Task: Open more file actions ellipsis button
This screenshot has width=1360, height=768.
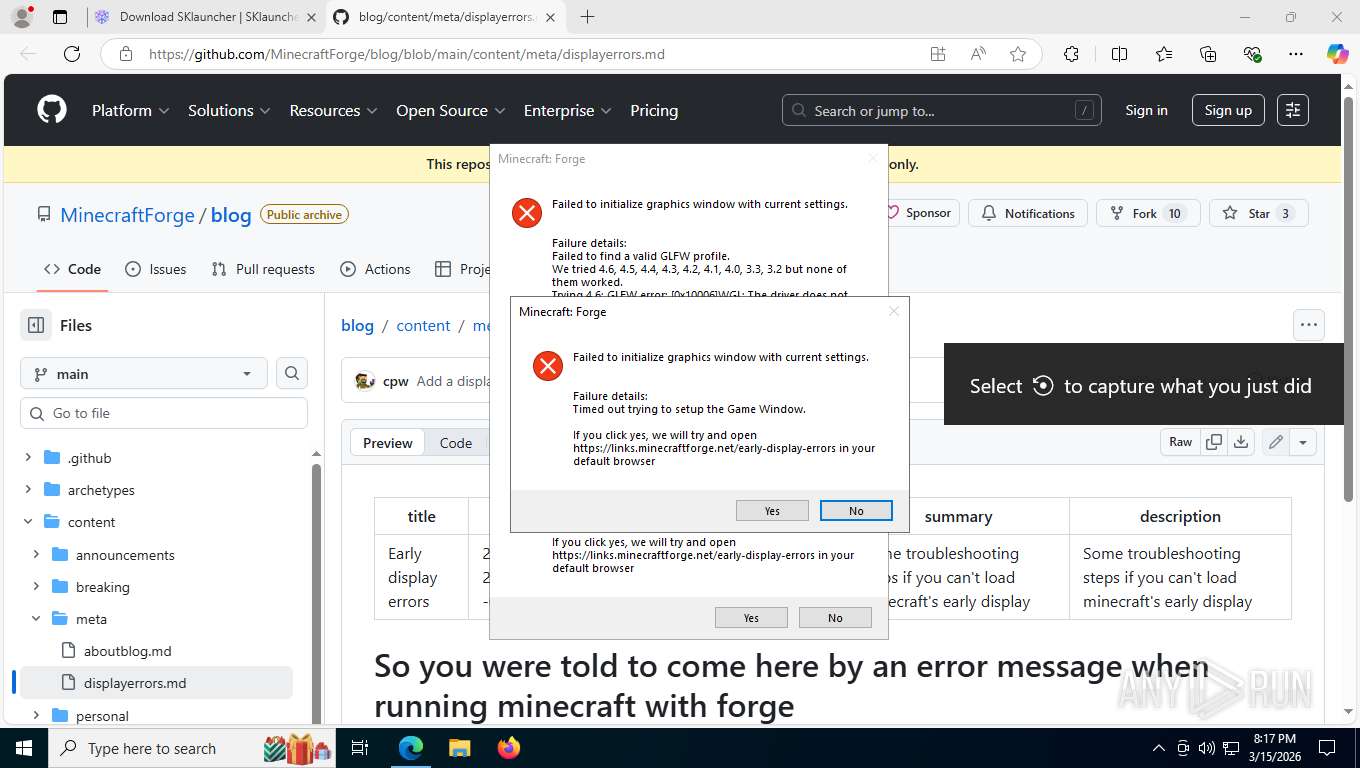Action: point(1308,324)
